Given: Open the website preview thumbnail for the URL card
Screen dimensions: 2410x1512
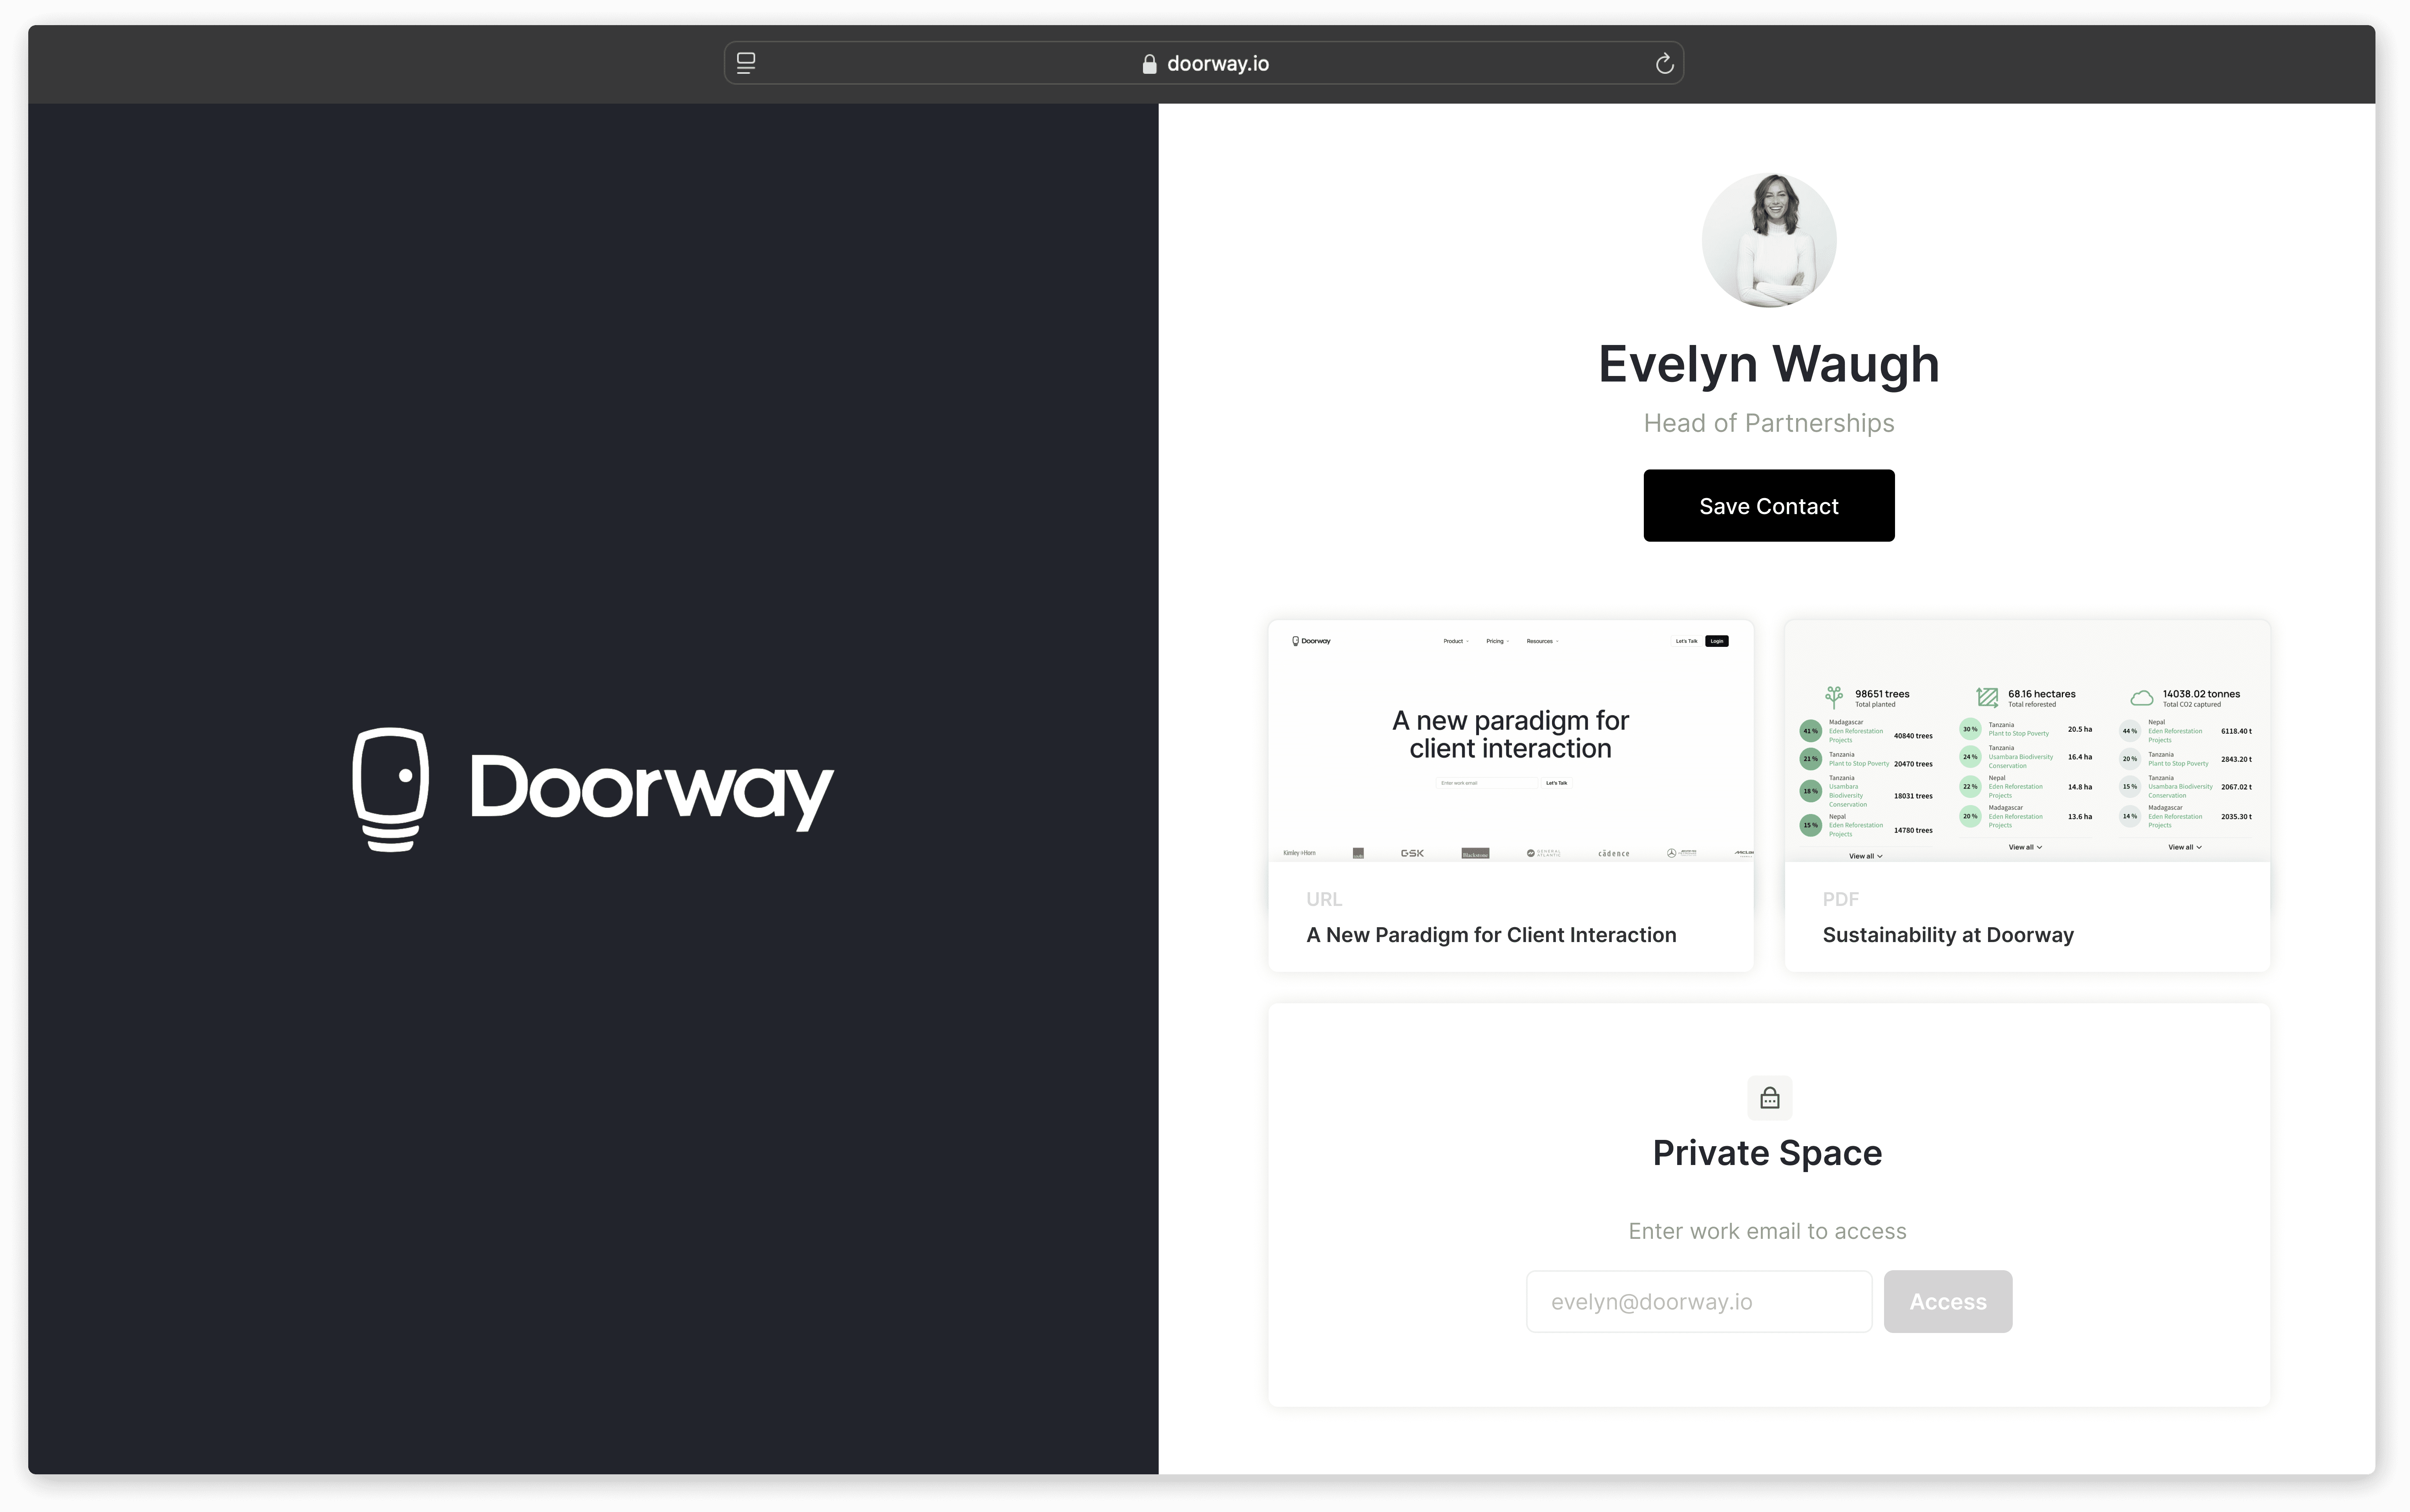Looking at the screenshot, I should coord(1511,741).
